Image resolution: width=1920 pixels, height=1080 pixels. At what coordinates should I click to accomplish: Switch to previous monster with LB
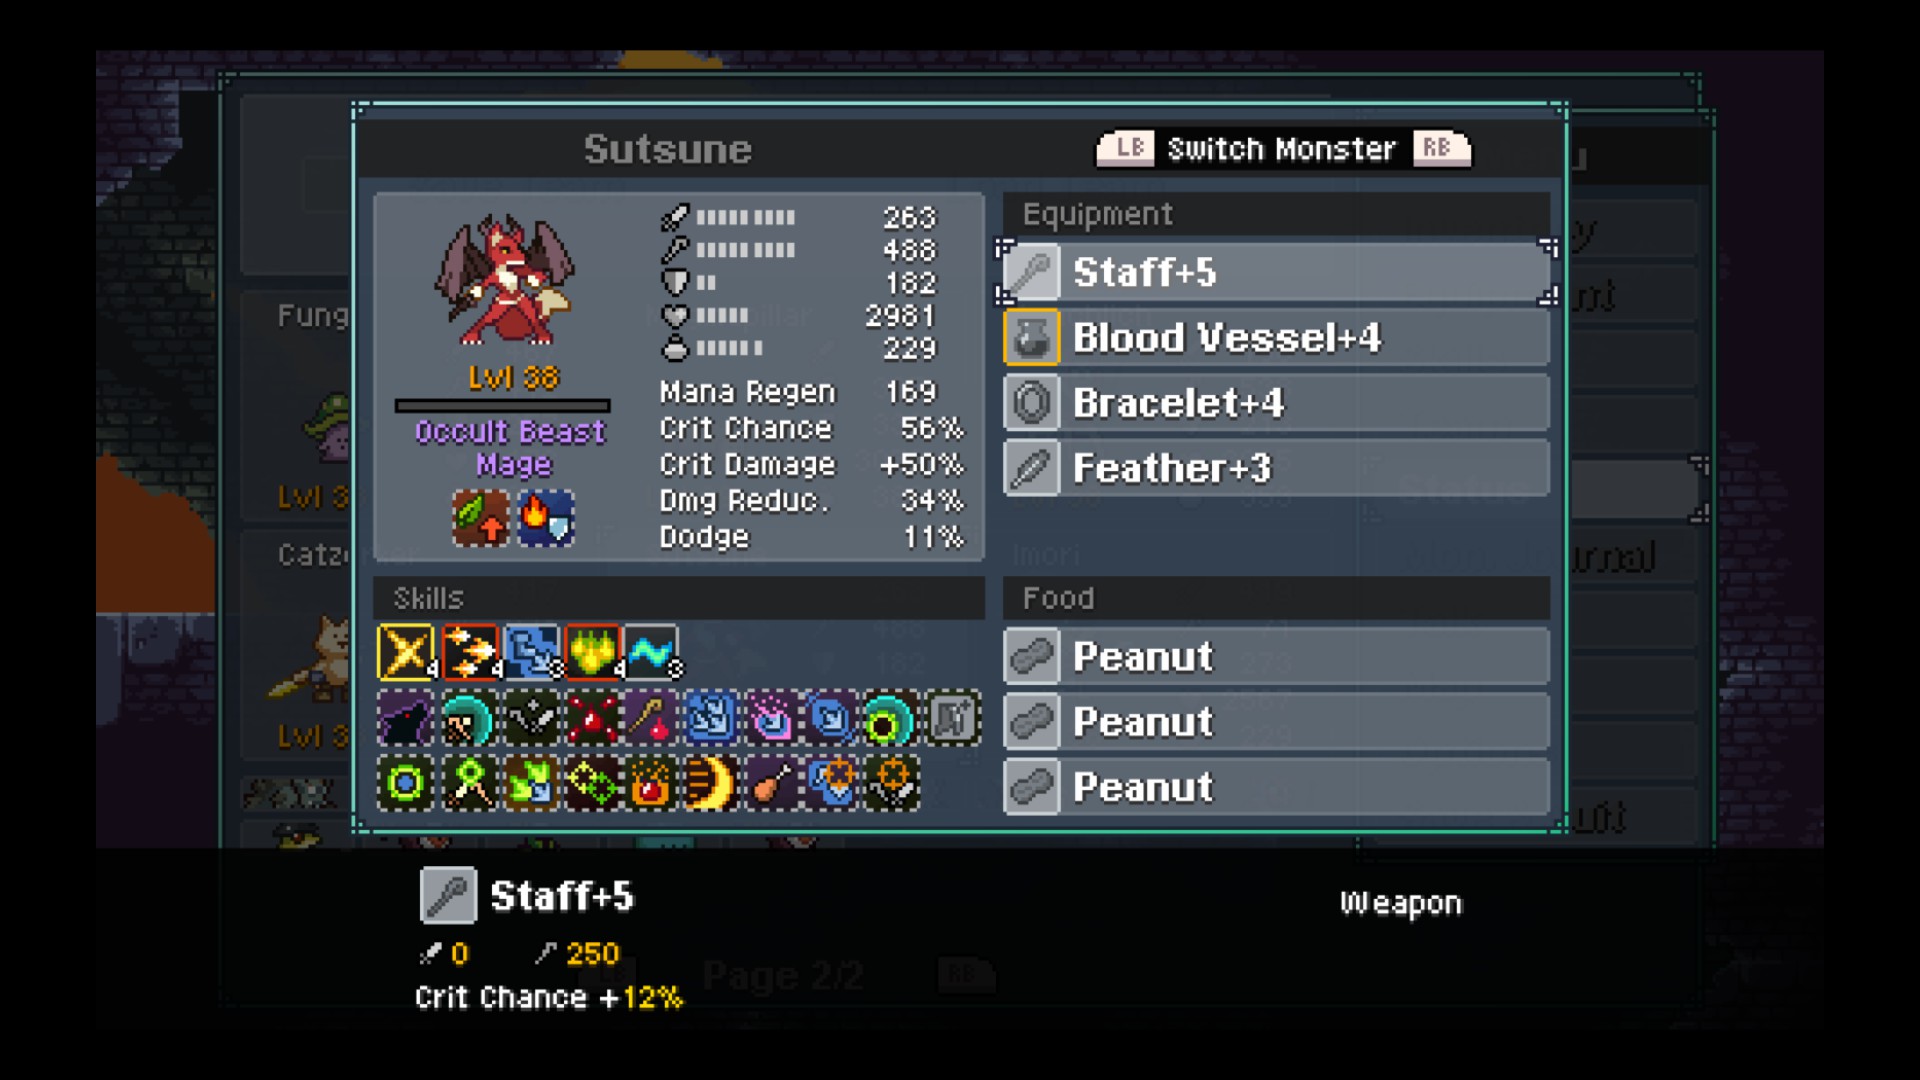[1126, 148]
